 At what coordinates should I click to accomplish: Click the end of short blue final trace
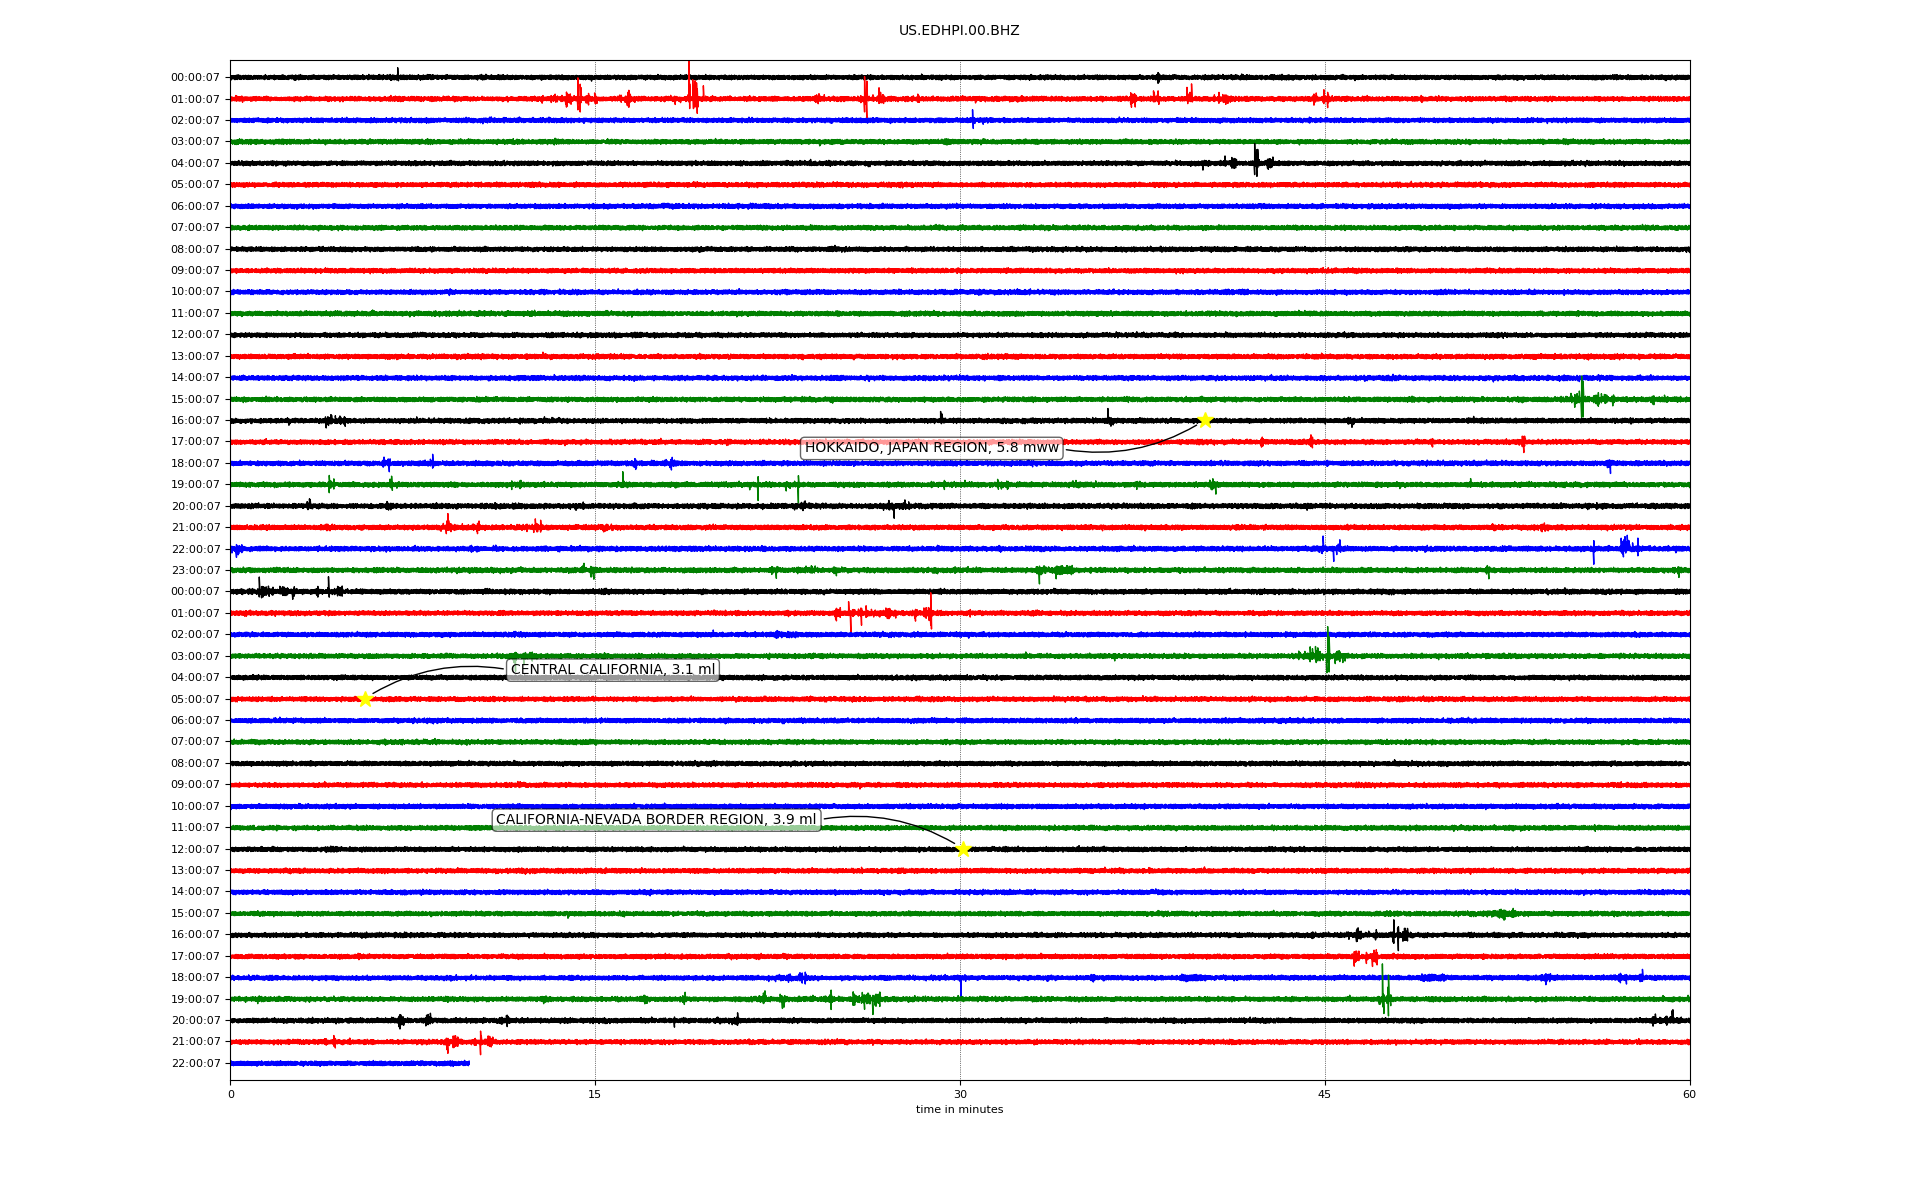[468, 1063]
